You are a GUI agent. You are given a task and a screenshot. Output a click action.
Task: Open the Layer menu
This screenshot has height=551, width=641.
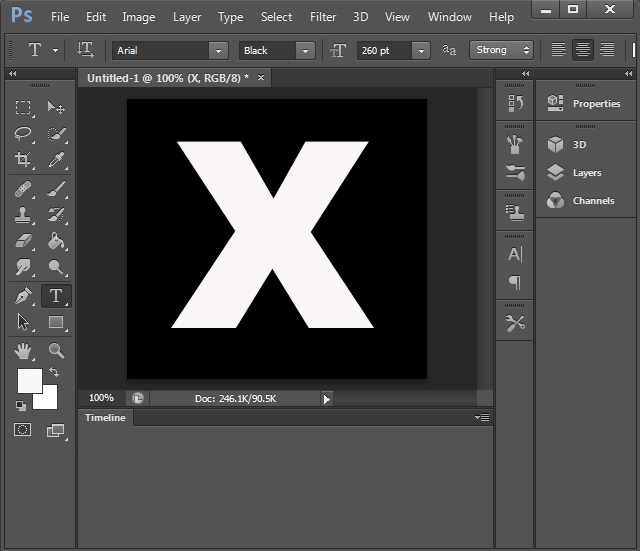tap(187, 17)
